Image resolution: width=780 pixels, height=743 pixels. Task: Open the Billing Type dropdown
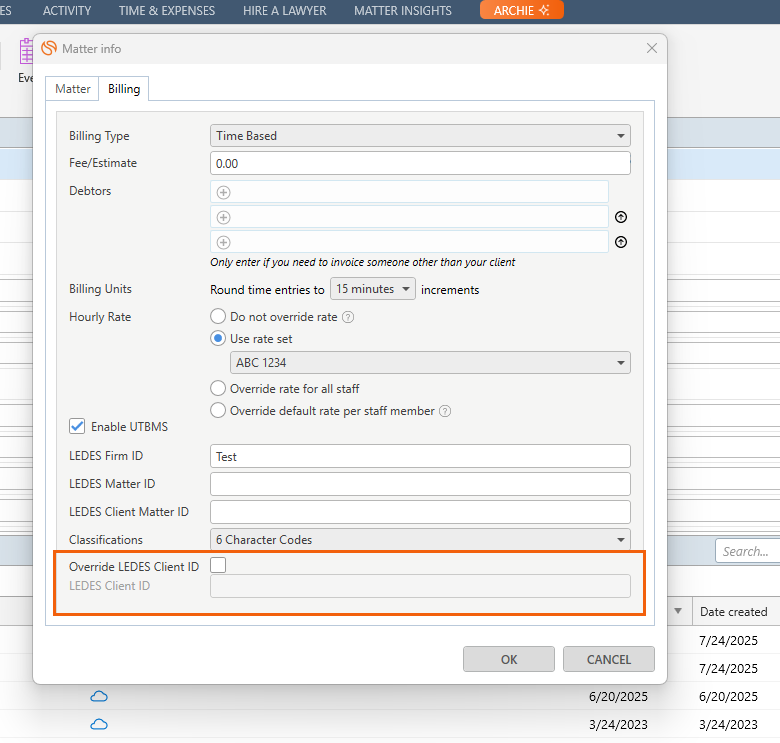[x=420, y=136]
